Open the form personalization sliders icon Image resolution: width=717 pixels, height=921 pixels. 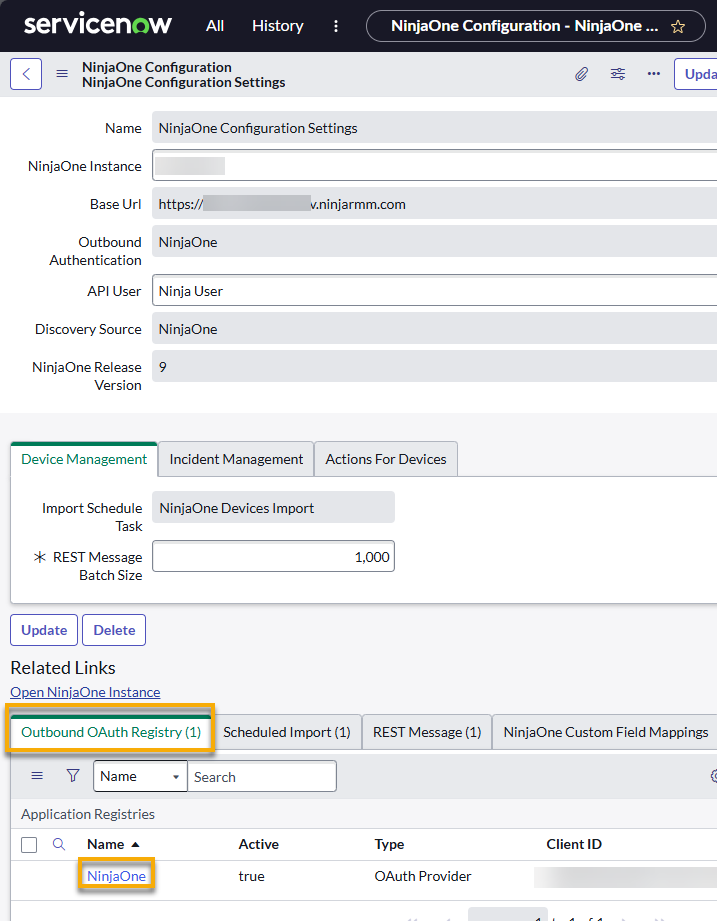coord(618,74)
